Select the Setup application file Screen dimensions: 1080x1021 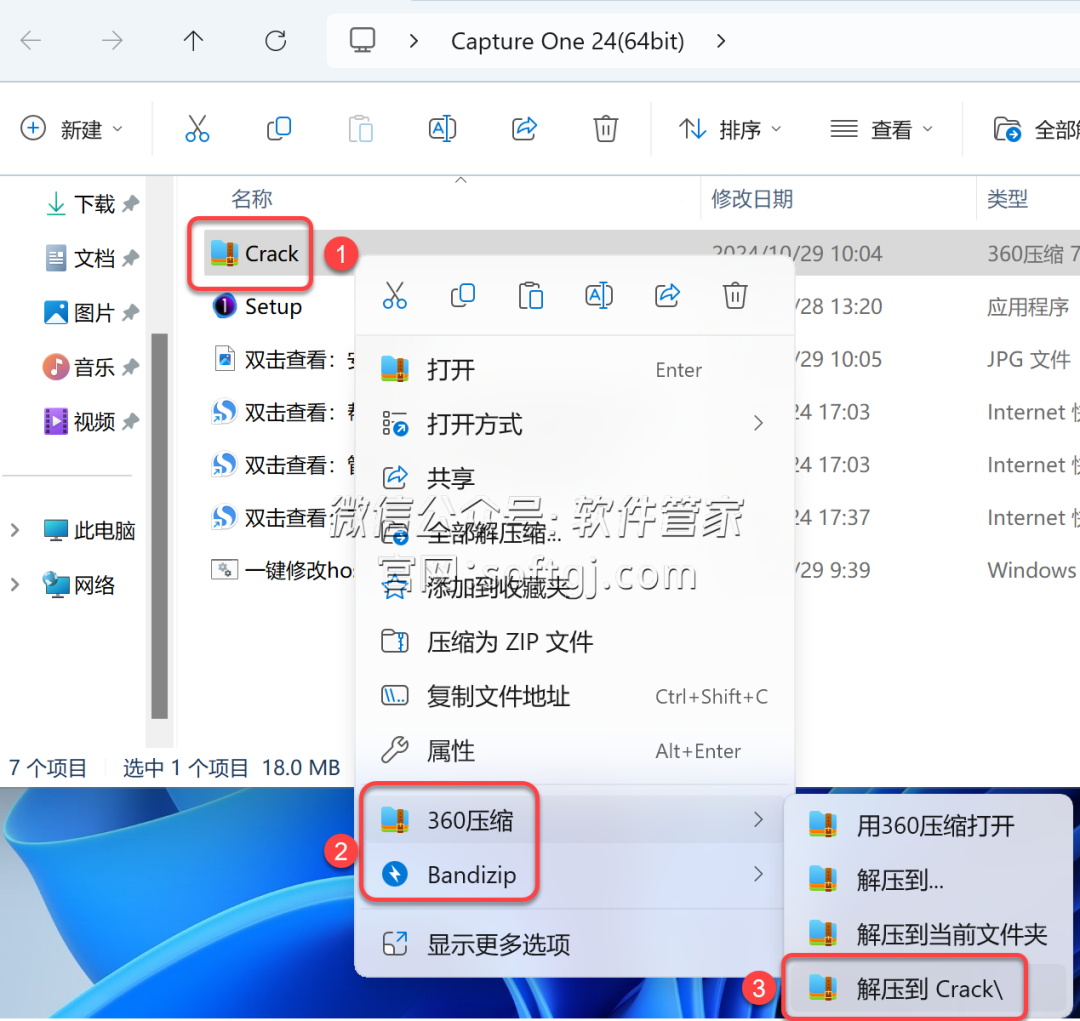[258, 306]
